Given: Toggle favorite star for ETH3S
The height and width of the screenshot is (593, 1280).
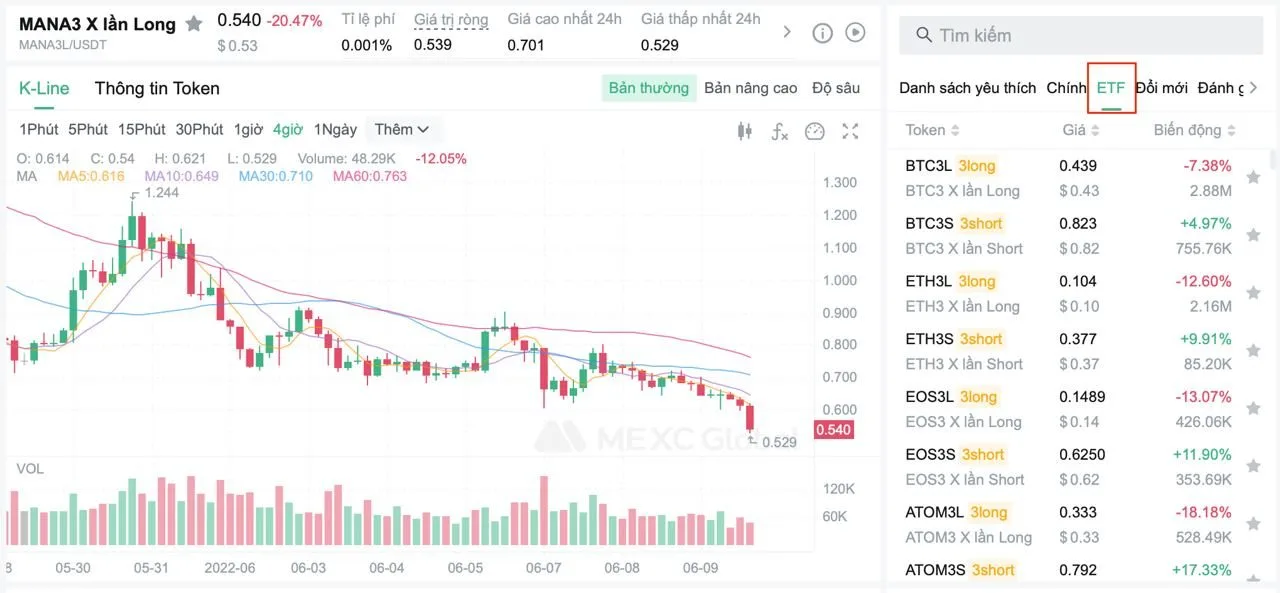Looking at the screenshot, I should pyautogui.click(x=1253, y=350).
